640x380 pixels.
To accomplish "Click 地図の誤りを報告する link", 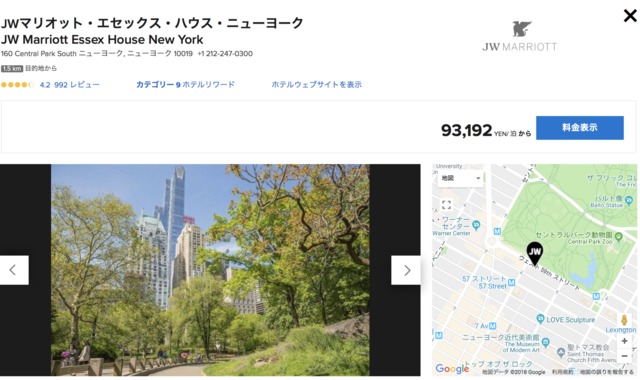I will [x=607, y=372].
